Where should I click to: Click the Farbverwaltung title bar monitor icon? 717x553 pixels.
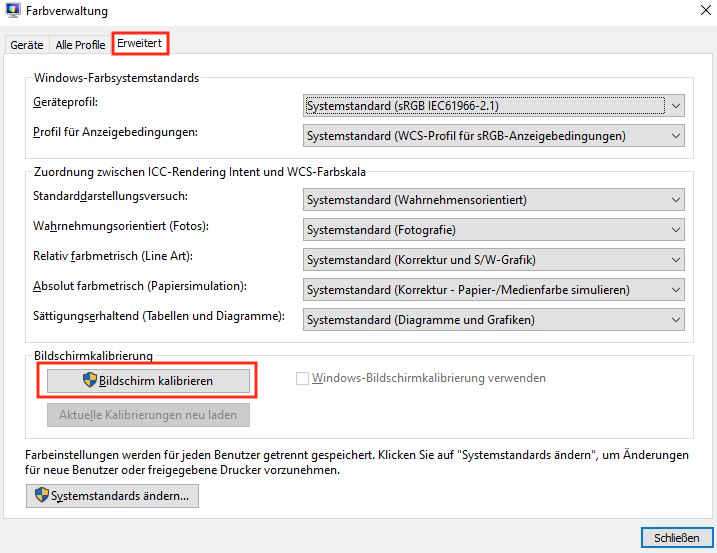pyautogui.click(x=13, y=10)
